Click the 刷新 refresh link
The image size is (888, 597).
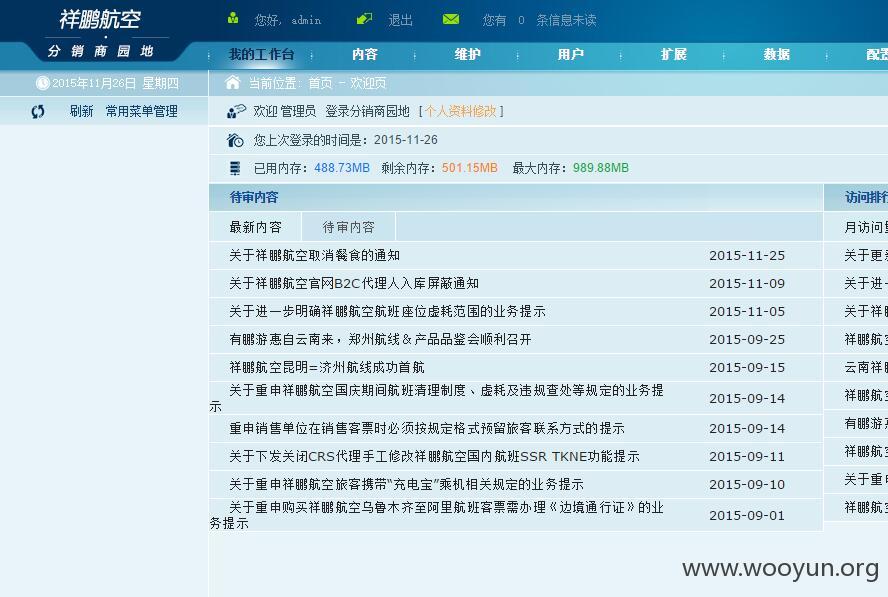click(x=82, y=111)
